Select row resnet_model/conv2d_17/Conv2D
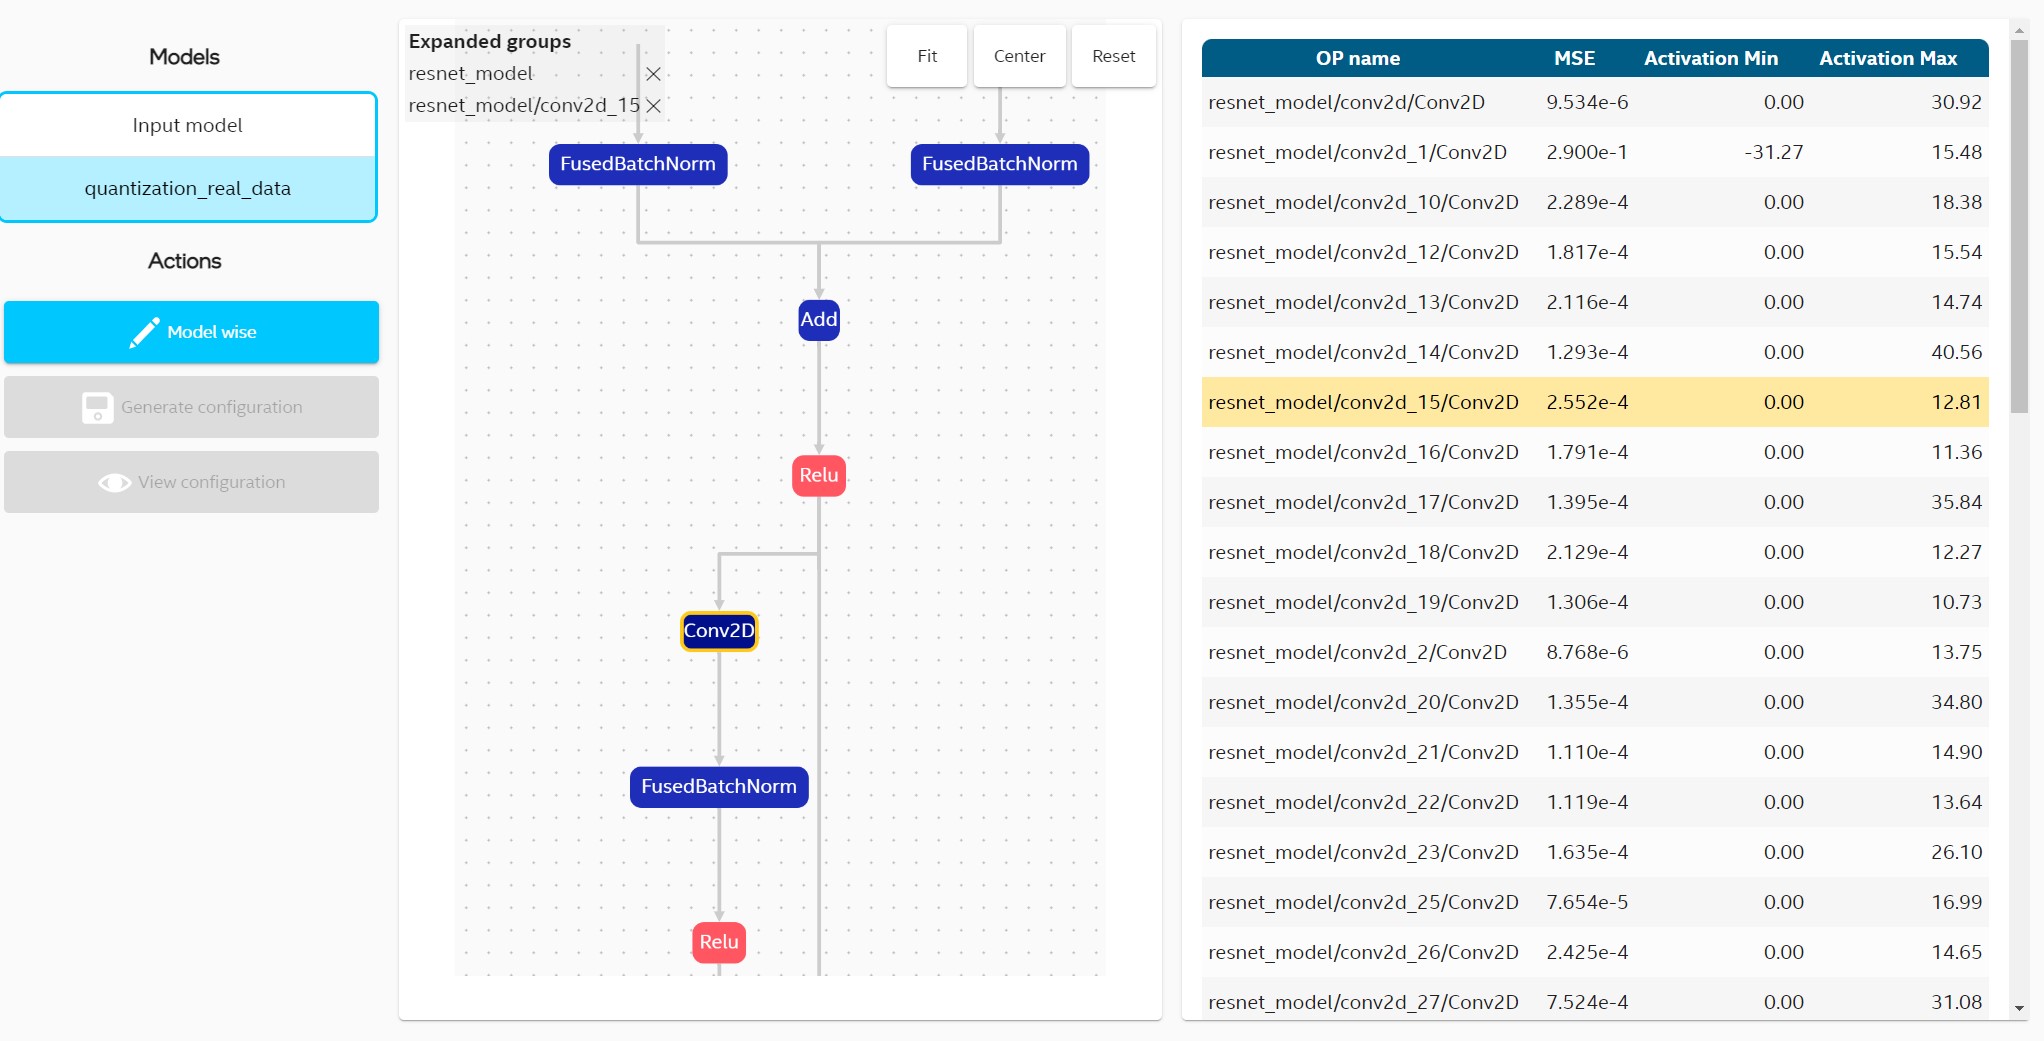 (1595, 502)
